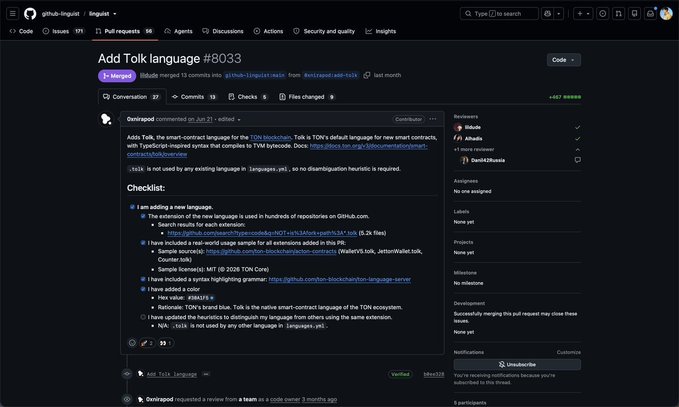Click the 'on Jun 21' comment timestamp

coord(200,119)
